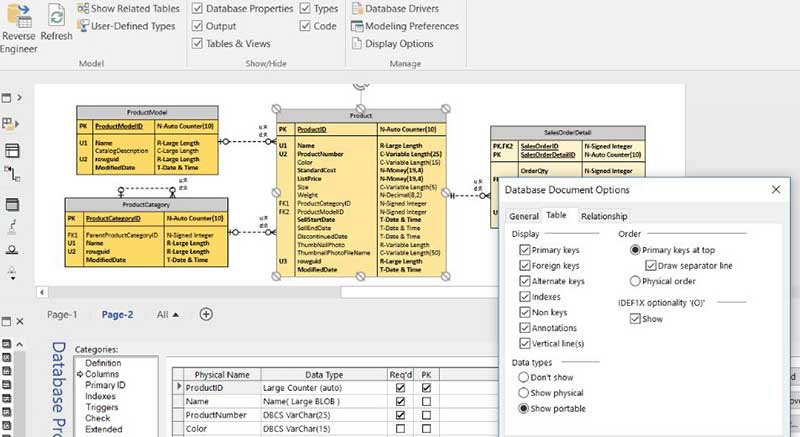Toggle the Database Properties checkbox
This screenshot has height=437, width=800.
pyautogui.click(x=197, y=9)
